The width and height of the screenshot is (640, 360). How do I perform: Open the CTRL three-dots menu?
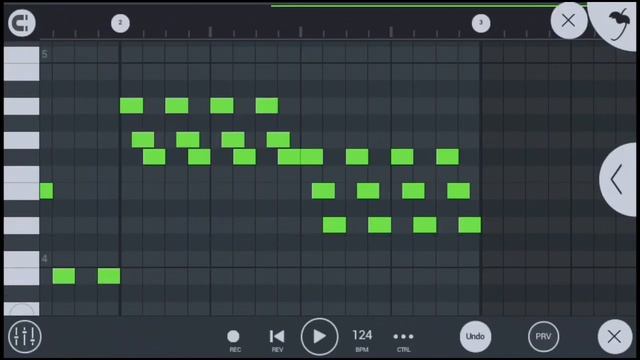coord(403,340)
